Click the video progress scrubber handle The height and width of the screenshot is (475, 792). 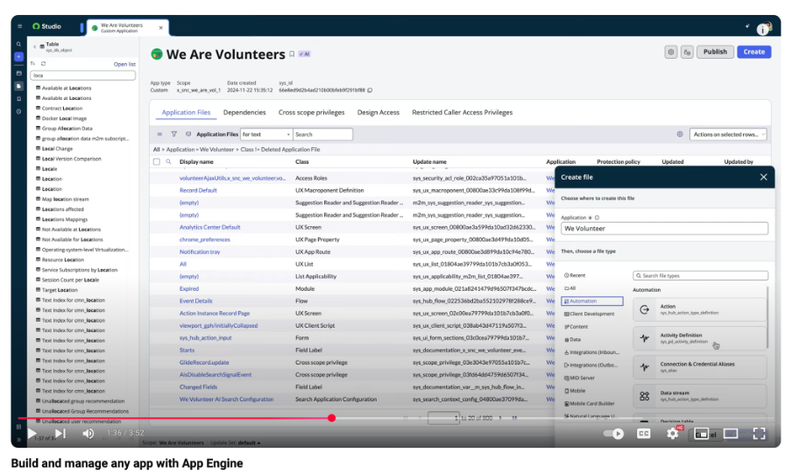331,418
